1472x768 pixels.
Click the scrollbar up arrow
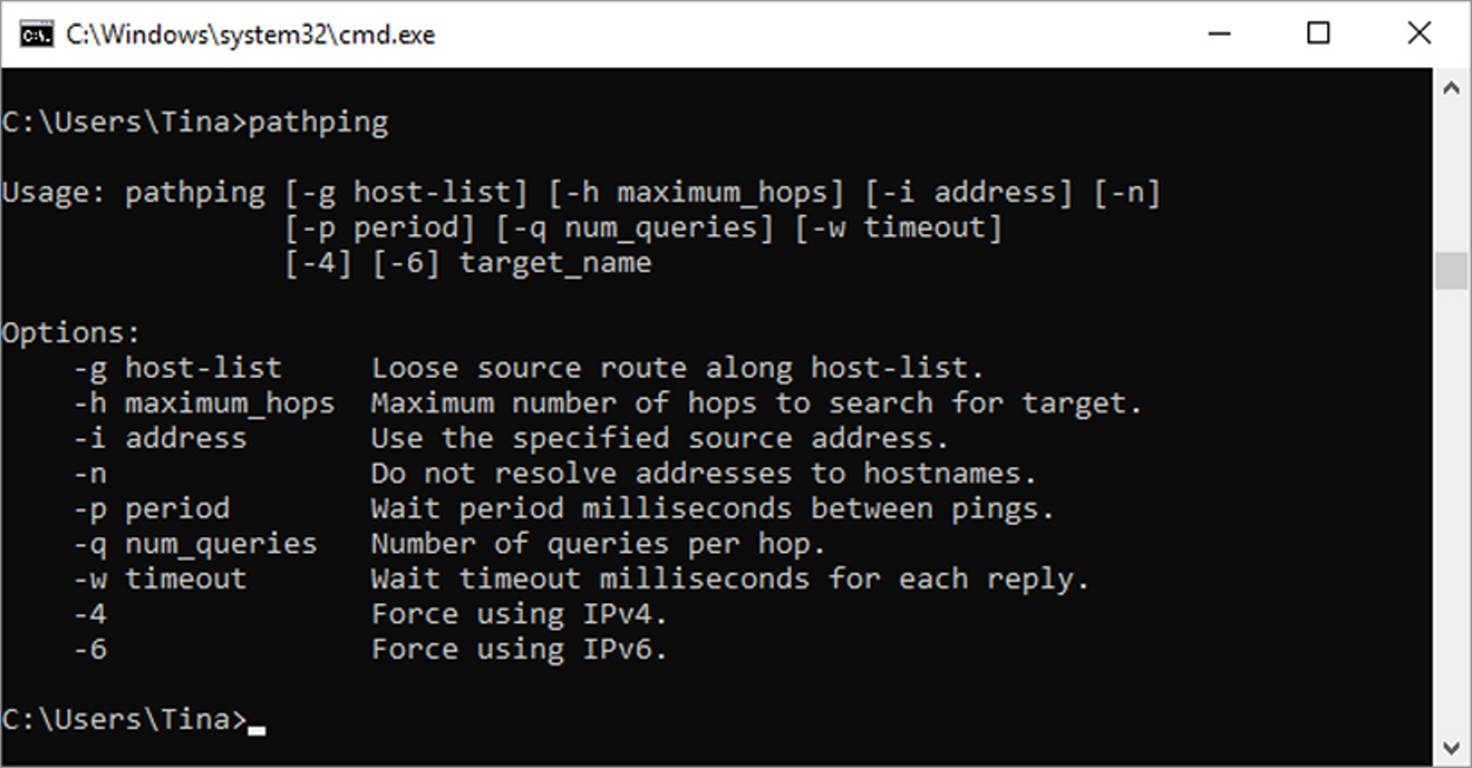[x=1452, y=86]
